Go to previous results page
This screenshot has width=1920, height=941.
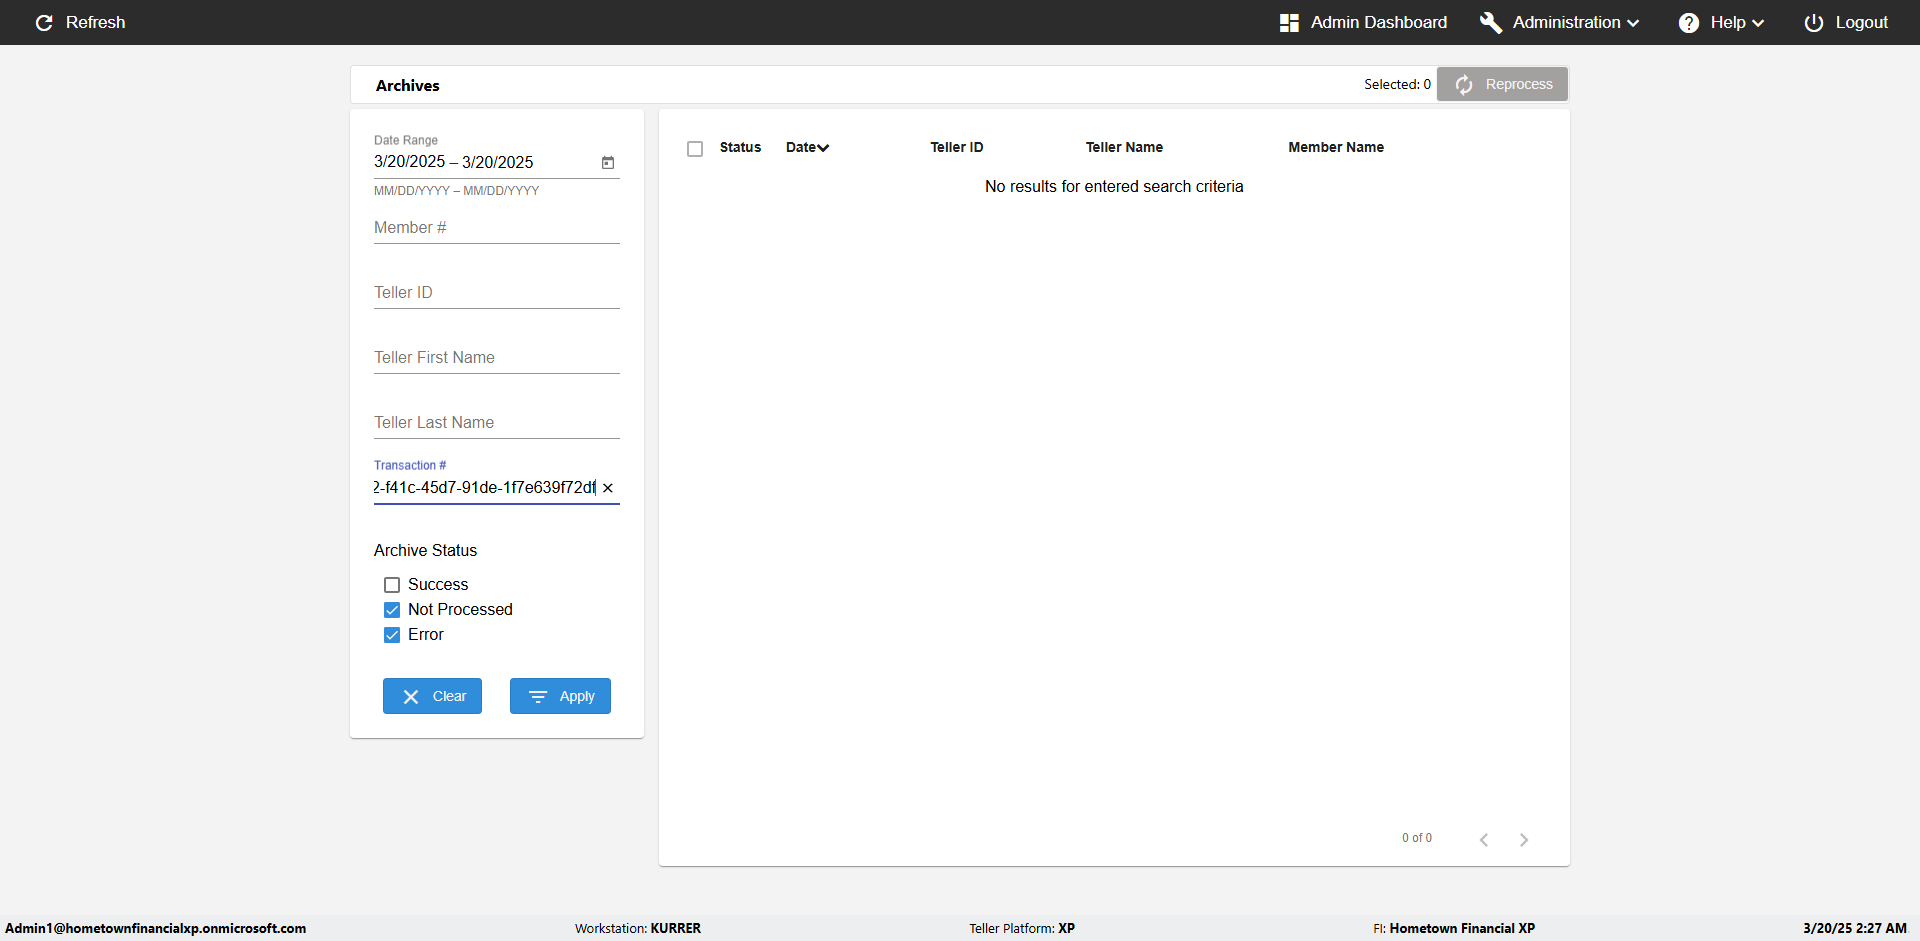click(1484, 839)
